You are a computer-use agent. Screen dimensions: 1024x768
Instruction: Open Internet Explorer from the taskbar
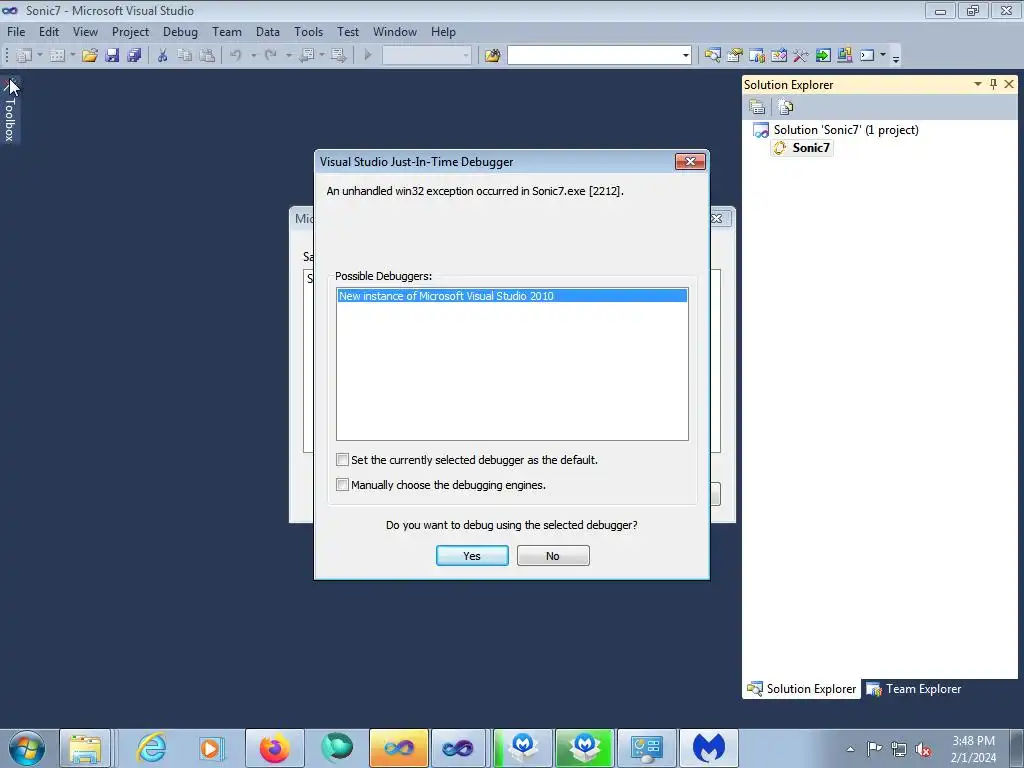click(x=152, y=748)
